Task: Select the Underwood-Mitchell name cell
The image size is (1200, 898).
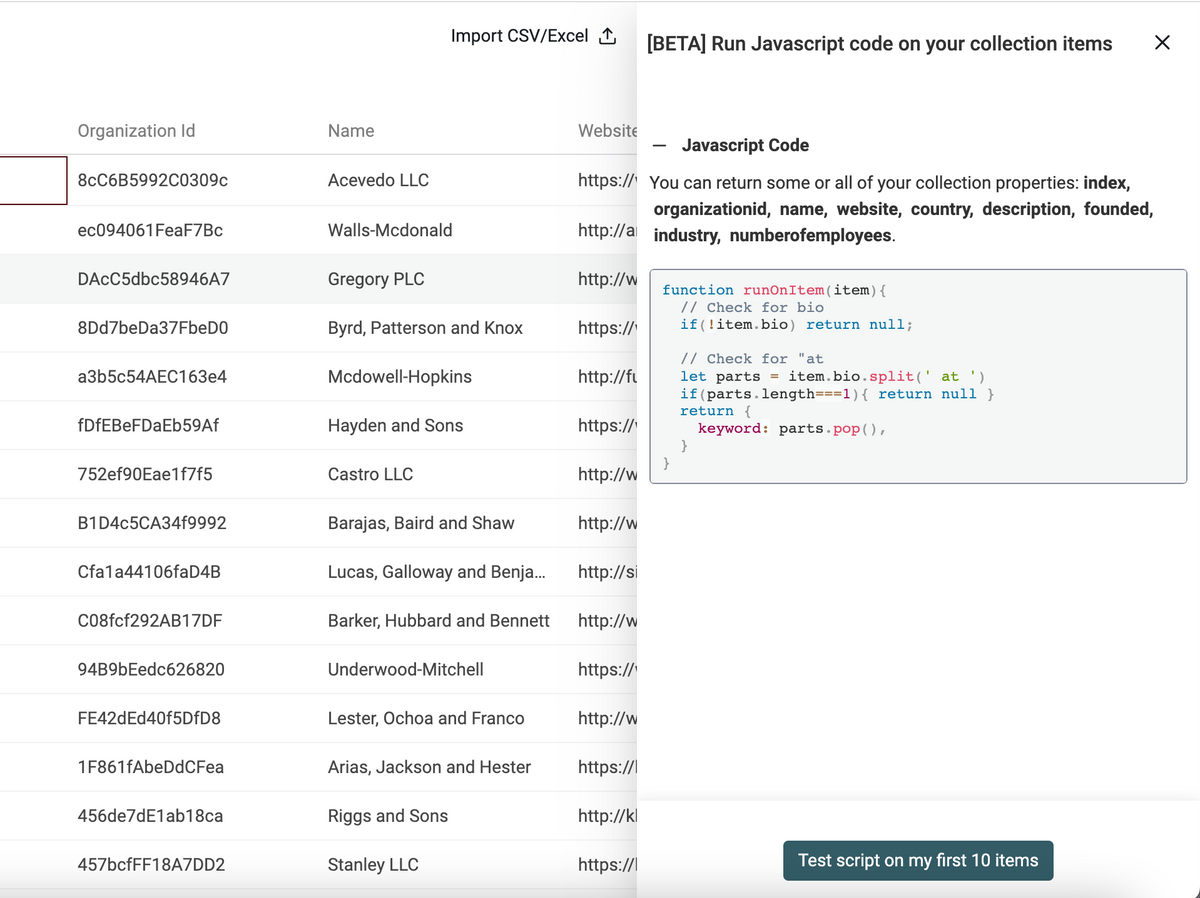Action: [405, 670]
